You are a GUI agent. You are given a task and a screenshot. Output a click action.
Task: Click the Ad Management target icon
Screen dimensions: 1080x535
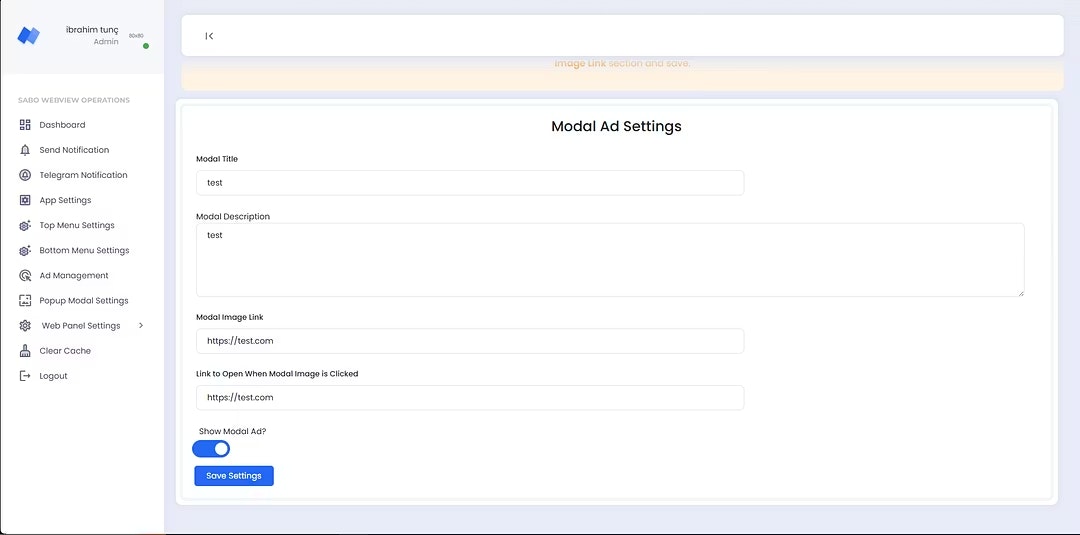25,275
